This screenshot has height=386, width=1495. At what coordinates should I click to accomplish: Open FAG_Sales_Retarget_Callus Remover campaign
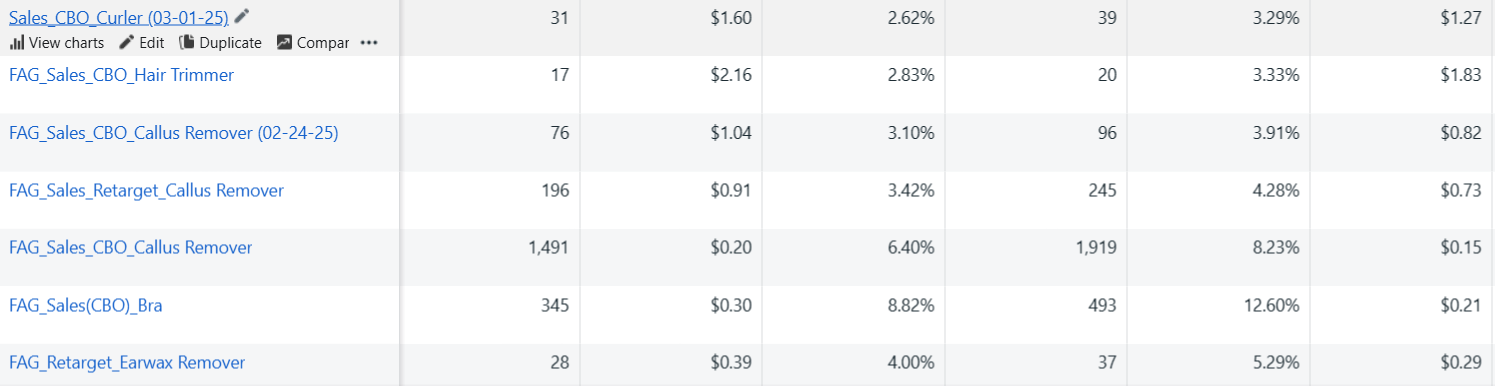pos(146,190)
